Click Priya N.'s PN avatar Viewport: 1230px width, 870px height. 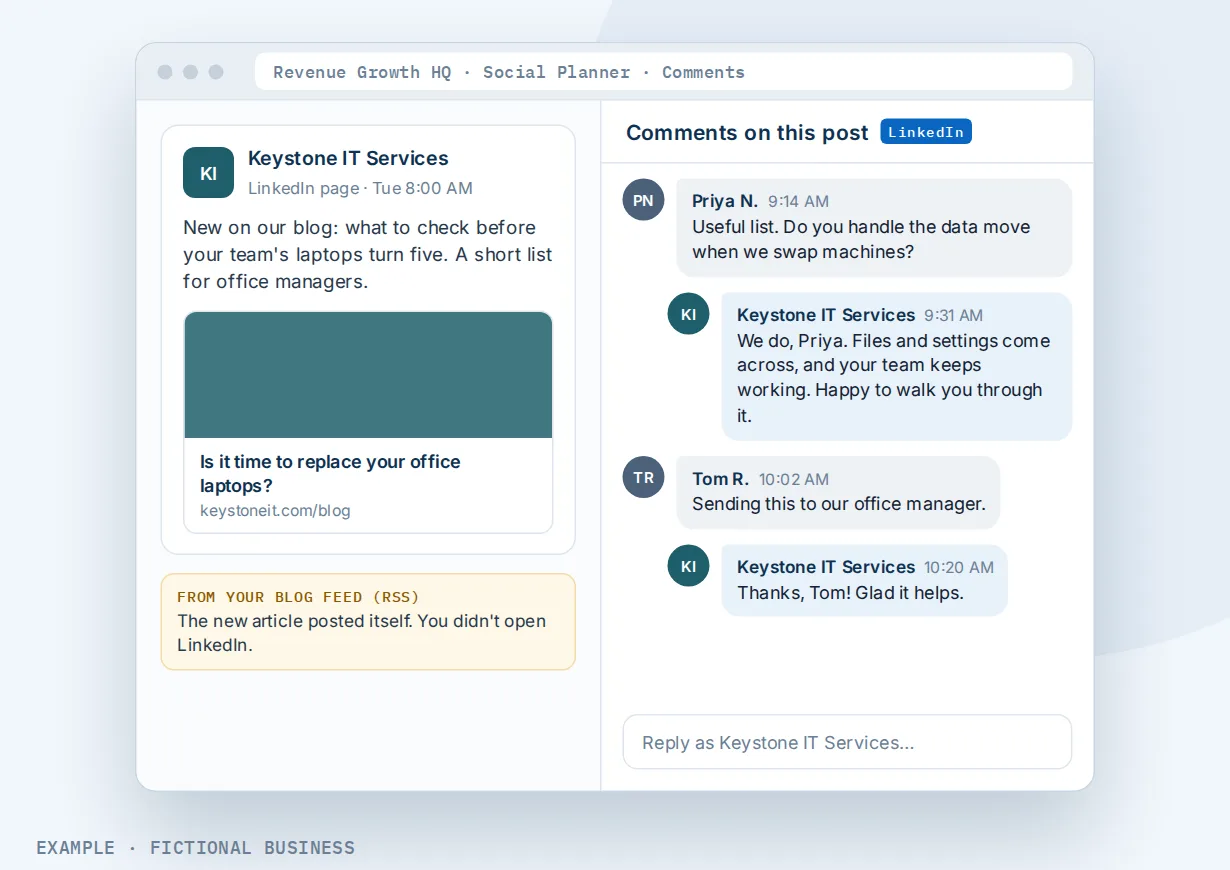tap(643, 200)
